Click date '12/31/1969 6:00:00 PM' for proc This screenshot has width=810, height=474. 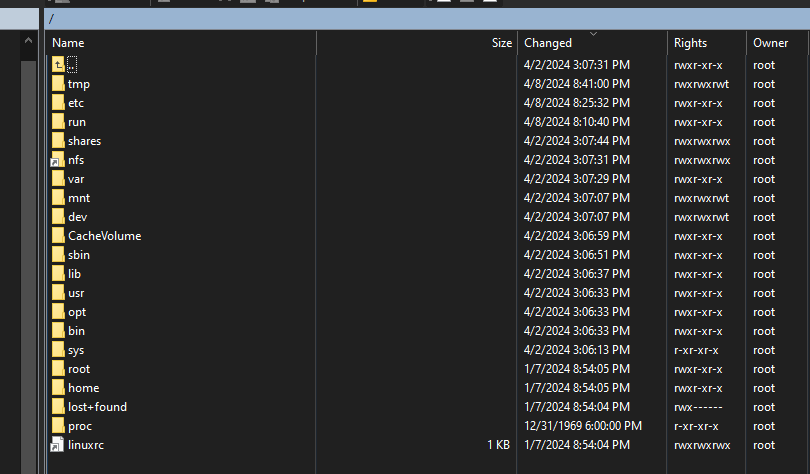pos(583,426)
